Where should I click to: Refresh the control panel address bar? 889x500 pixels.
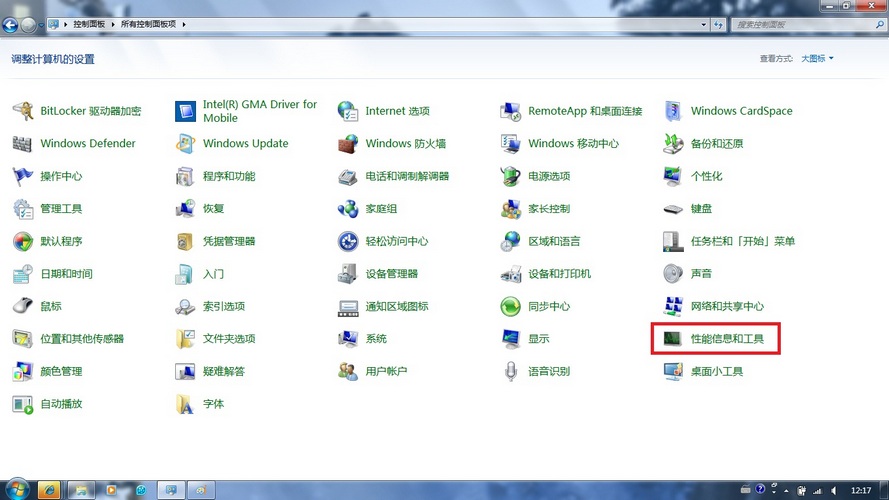coord(718,24)
